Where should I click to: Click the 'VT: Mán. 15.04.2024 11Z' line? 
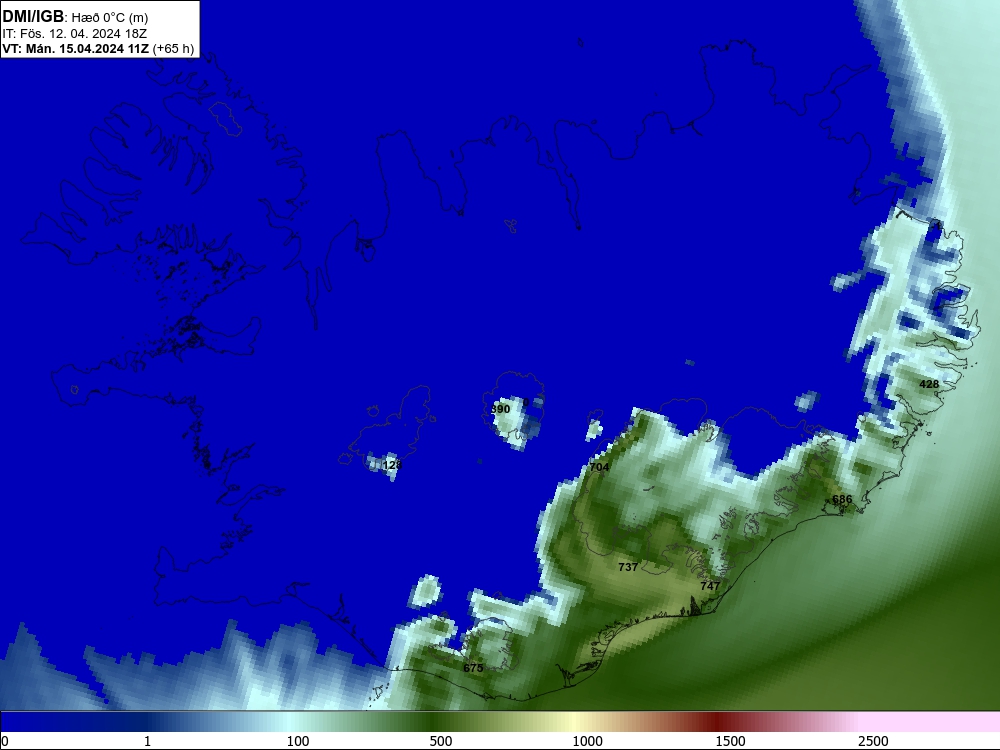click(x=76, y=48)
